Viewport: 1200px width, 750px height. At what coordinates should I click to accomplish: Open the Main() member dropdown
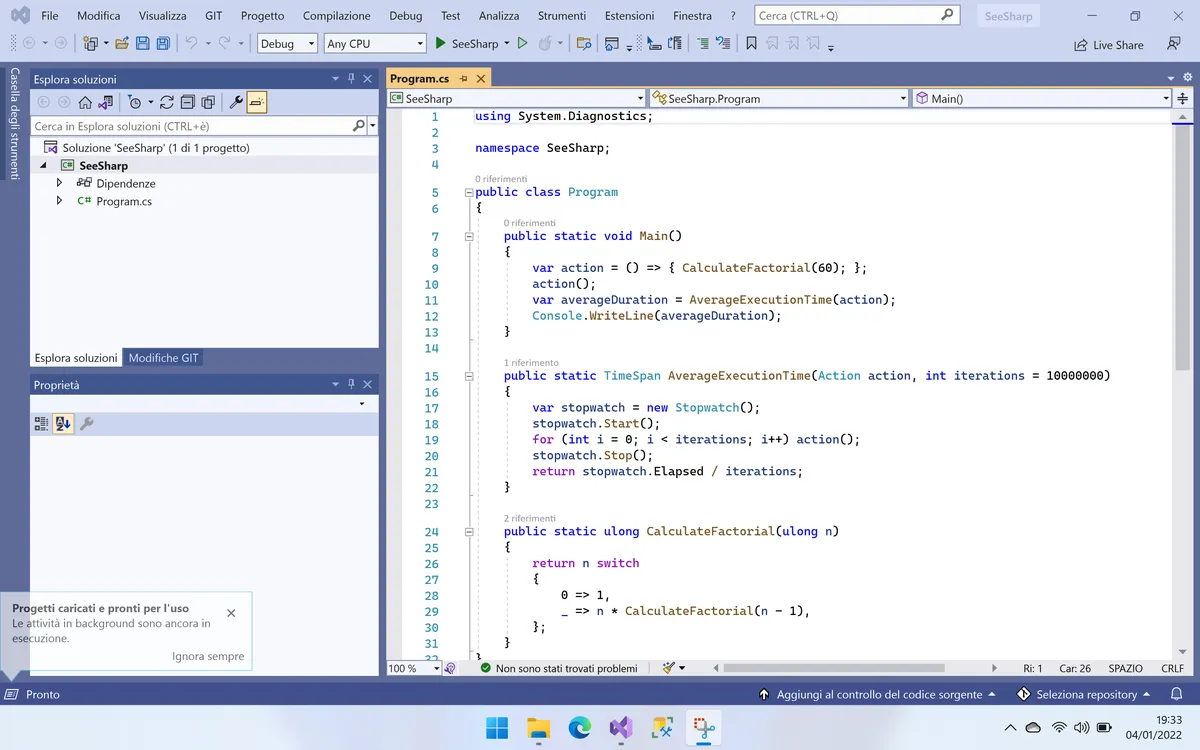1041,98
